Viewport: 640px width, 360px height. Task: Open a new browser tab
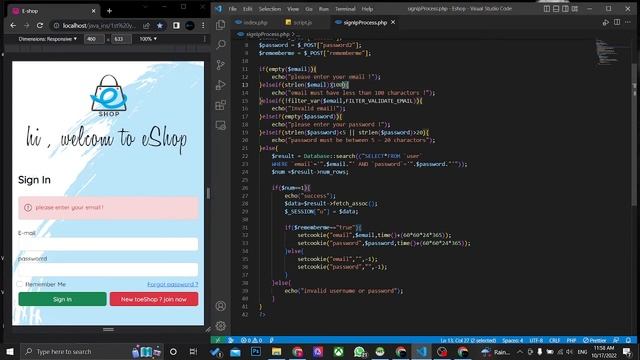109,11
